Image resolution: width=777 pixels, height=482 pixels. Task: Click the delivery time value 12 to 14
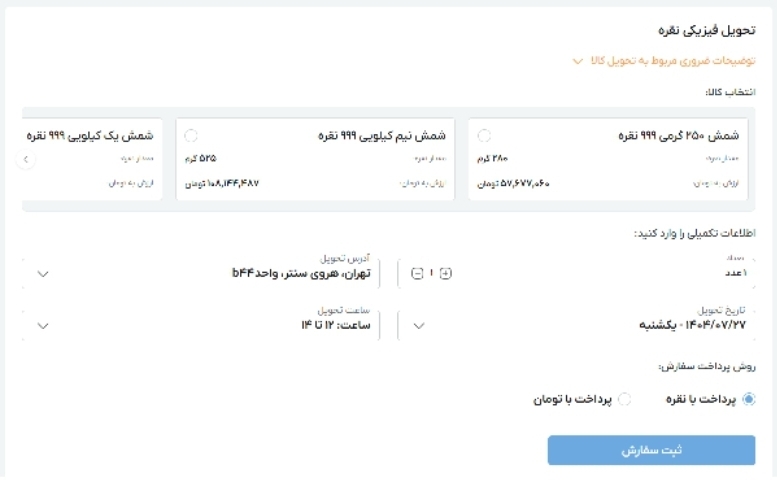click(x=337, y=325)
